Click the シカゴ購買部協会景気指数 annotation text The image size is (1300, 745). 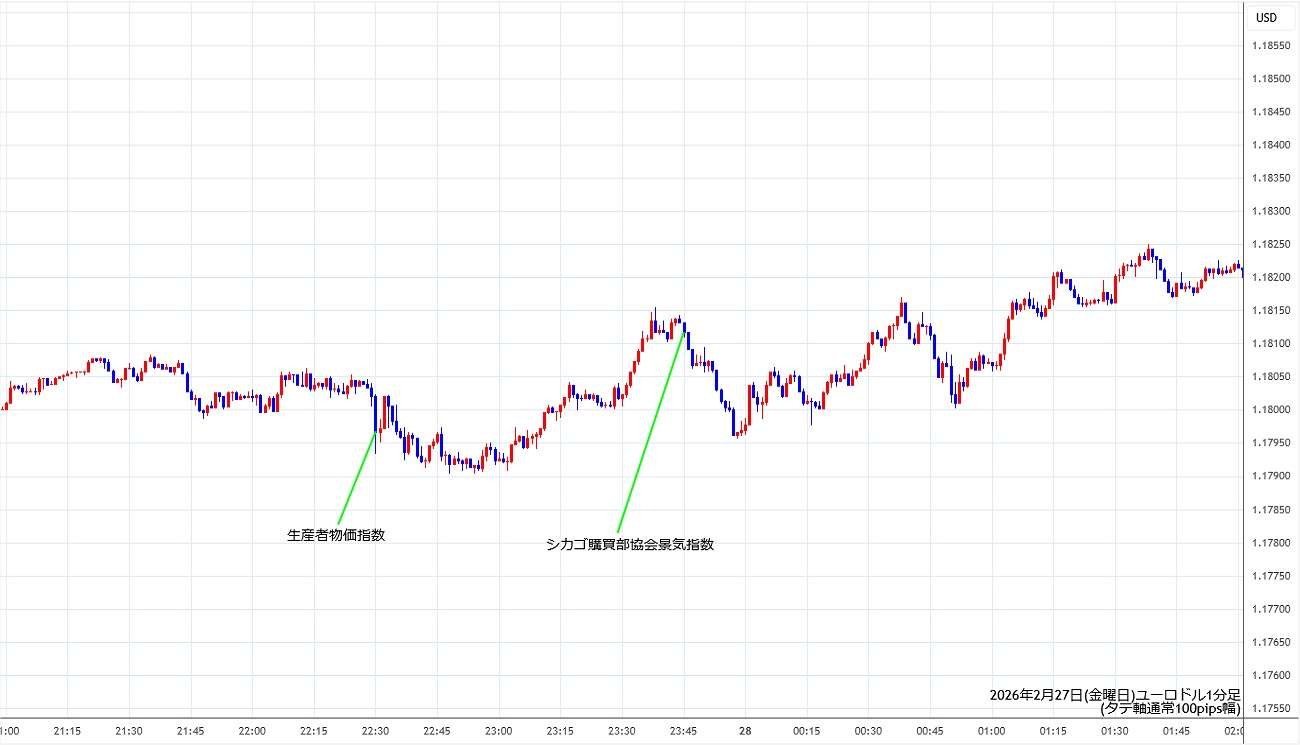630,545
